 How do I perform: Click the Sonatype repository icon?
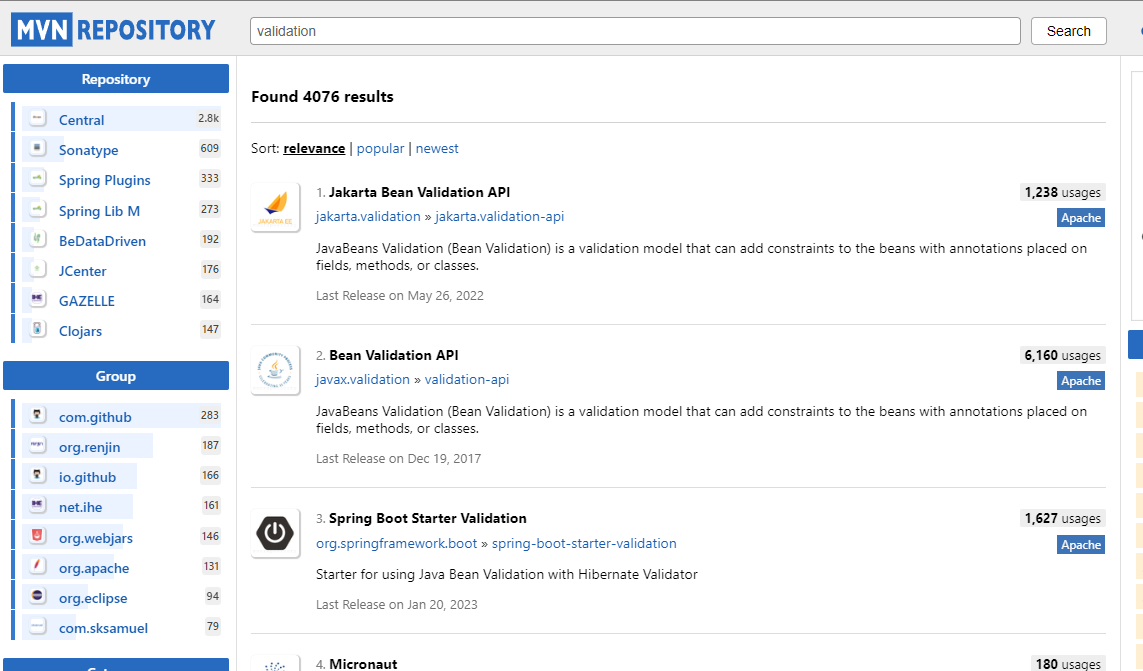[38, 148]
